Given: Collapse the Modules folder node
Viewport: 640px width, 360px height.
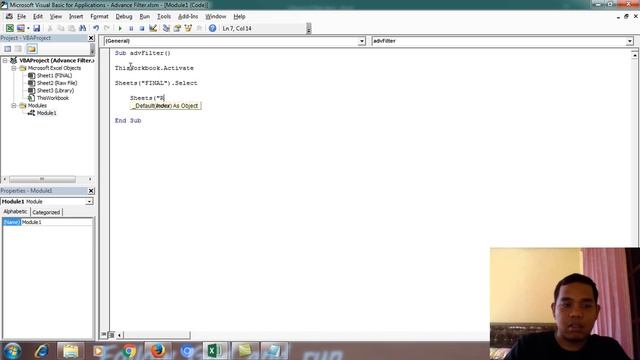Looking at the screenshot, I should (x=13, y=106).
